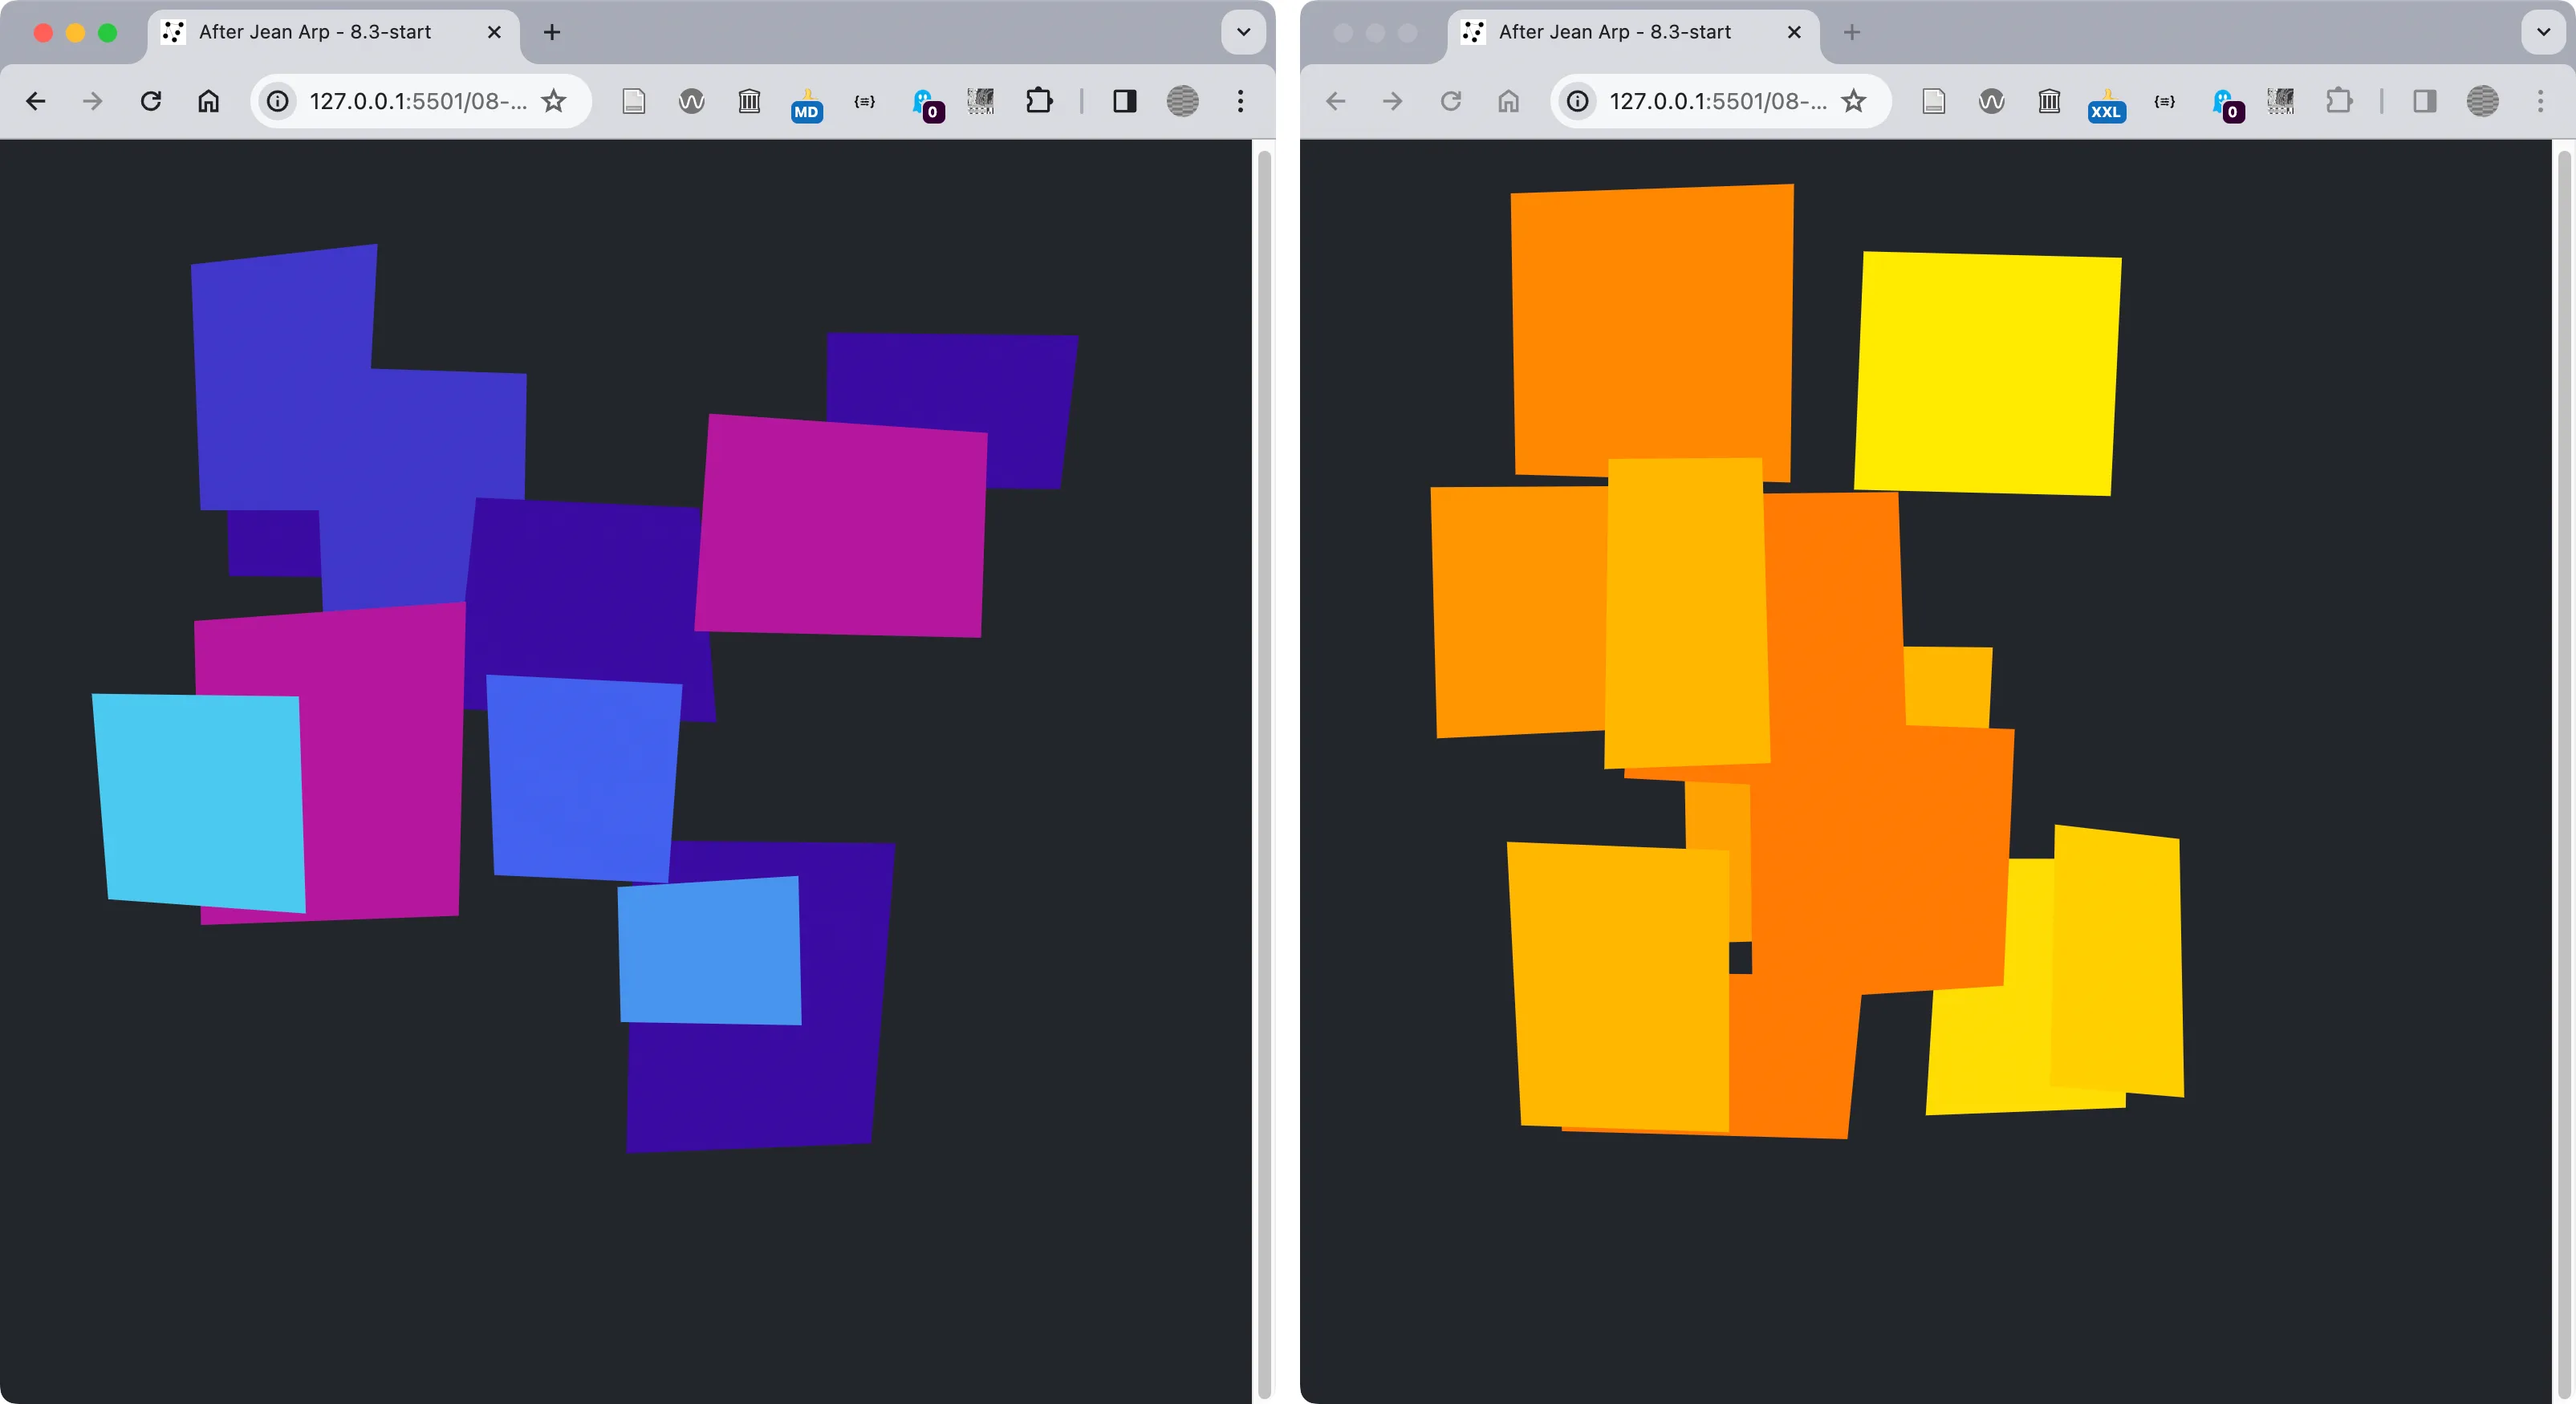Screen dimensions: 2576x1404
Task: Open the Wayback Machine extension icon
Action: tap(690, 102)
